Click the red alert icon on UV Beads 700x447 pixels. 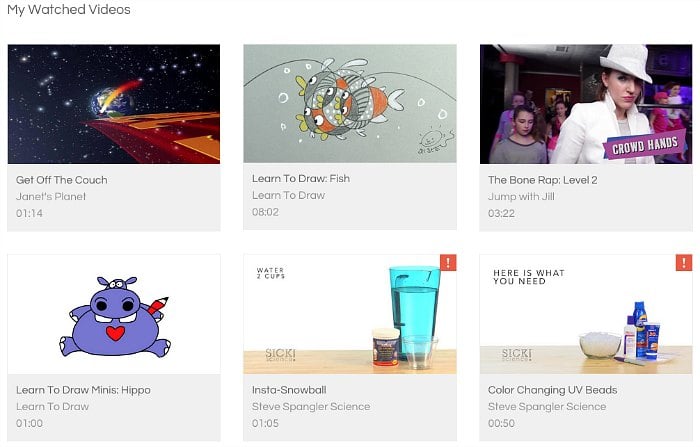684,263
